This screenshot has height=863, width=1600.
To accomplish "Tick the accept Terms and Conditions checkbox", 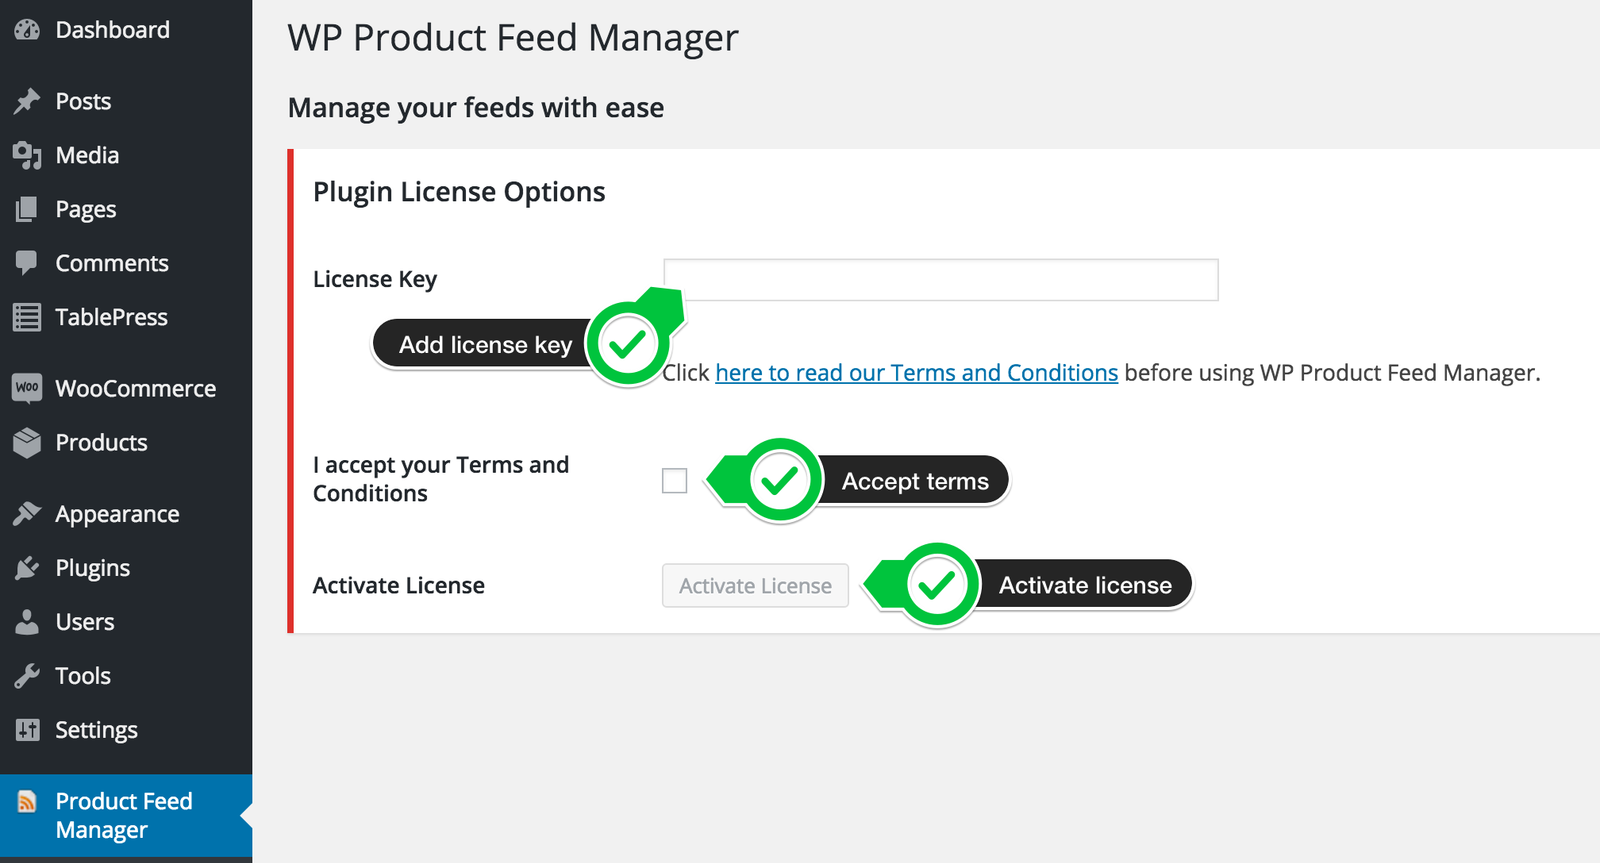I will pyautogui.click(x=675, y=481).
